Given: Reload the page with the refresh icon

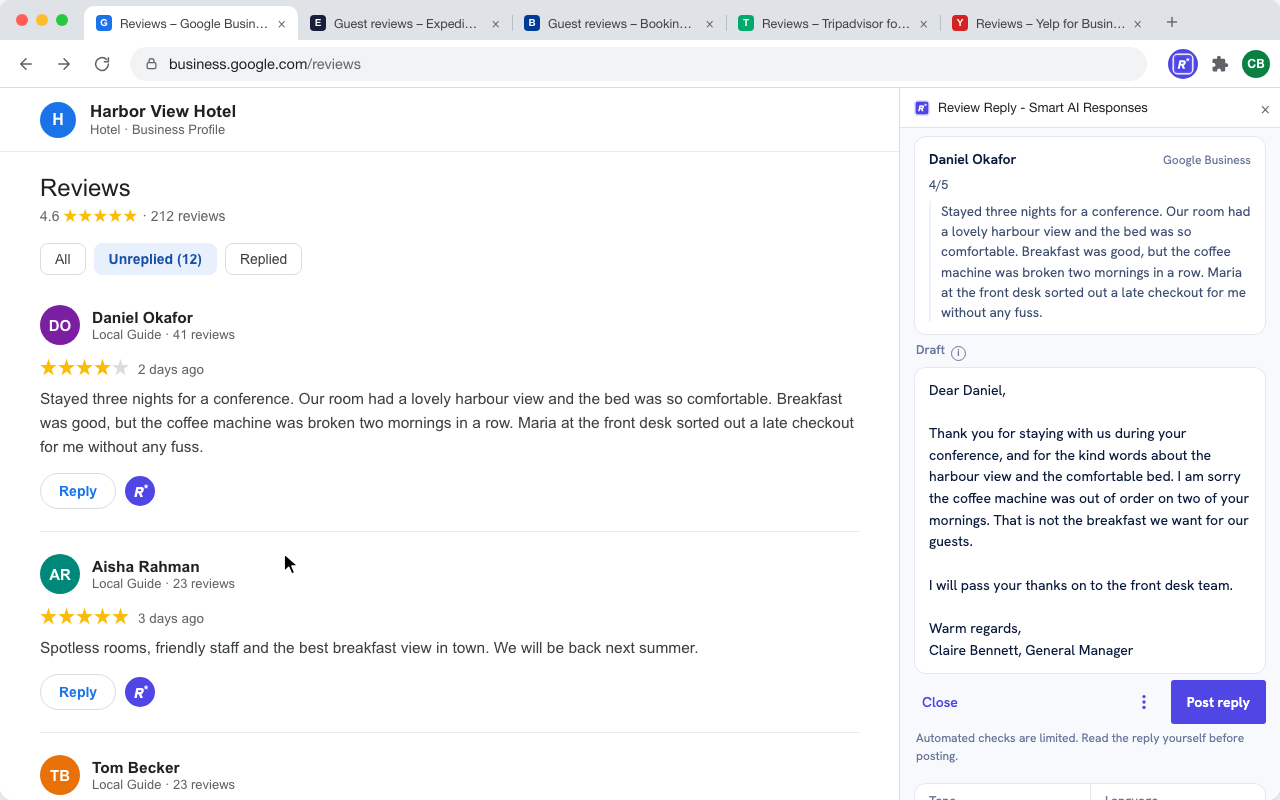Looking at the screenshot, I should point(102,64).
